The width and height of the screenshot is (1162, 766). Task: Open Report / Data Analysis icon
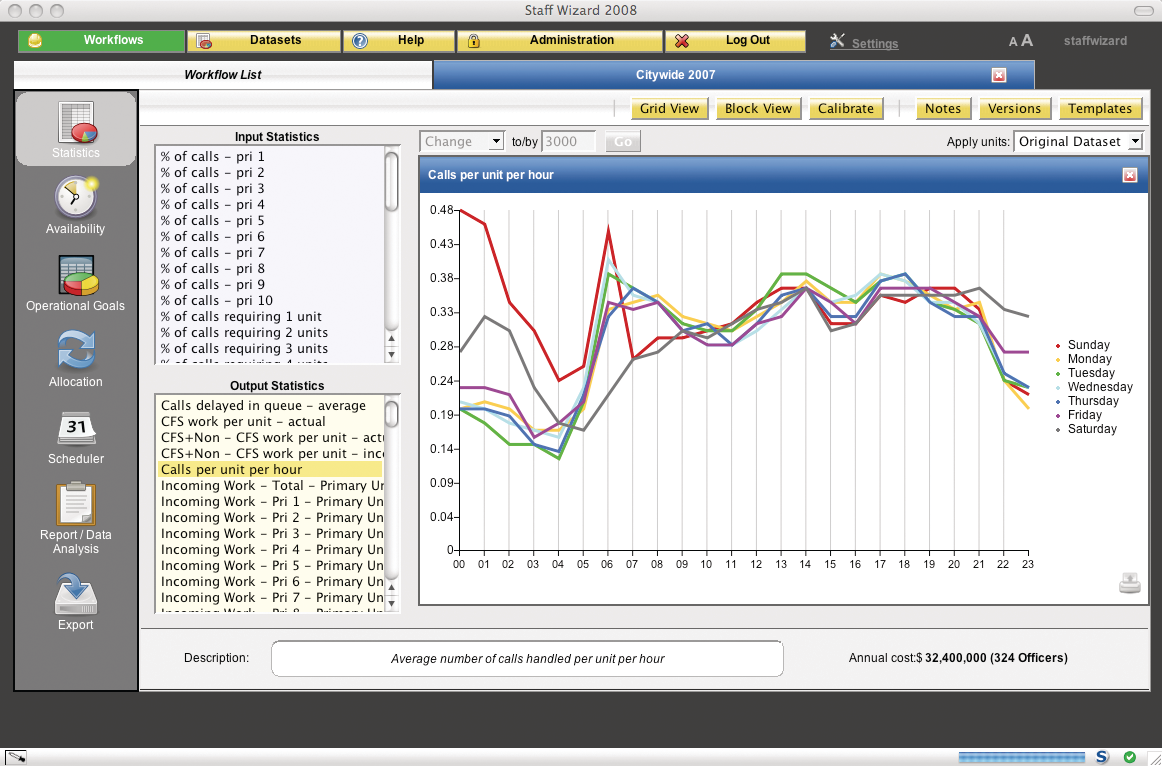click(x=76, y=503)
